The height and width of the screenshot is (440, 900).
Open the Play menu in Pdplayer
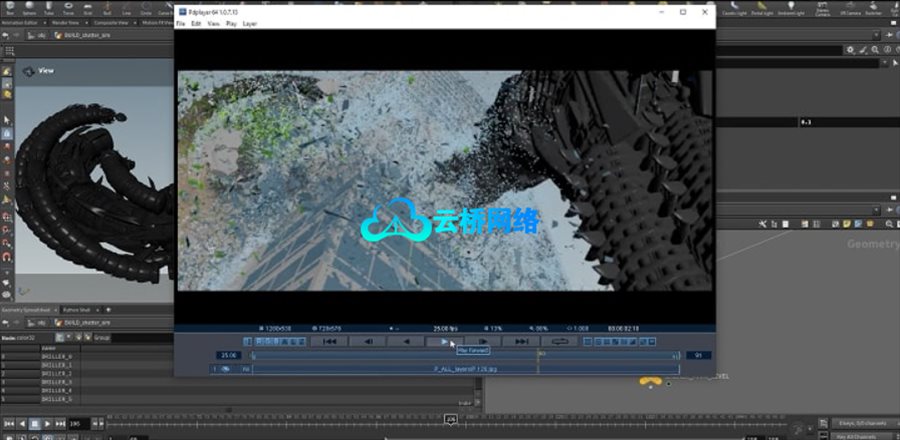[231, 23]
